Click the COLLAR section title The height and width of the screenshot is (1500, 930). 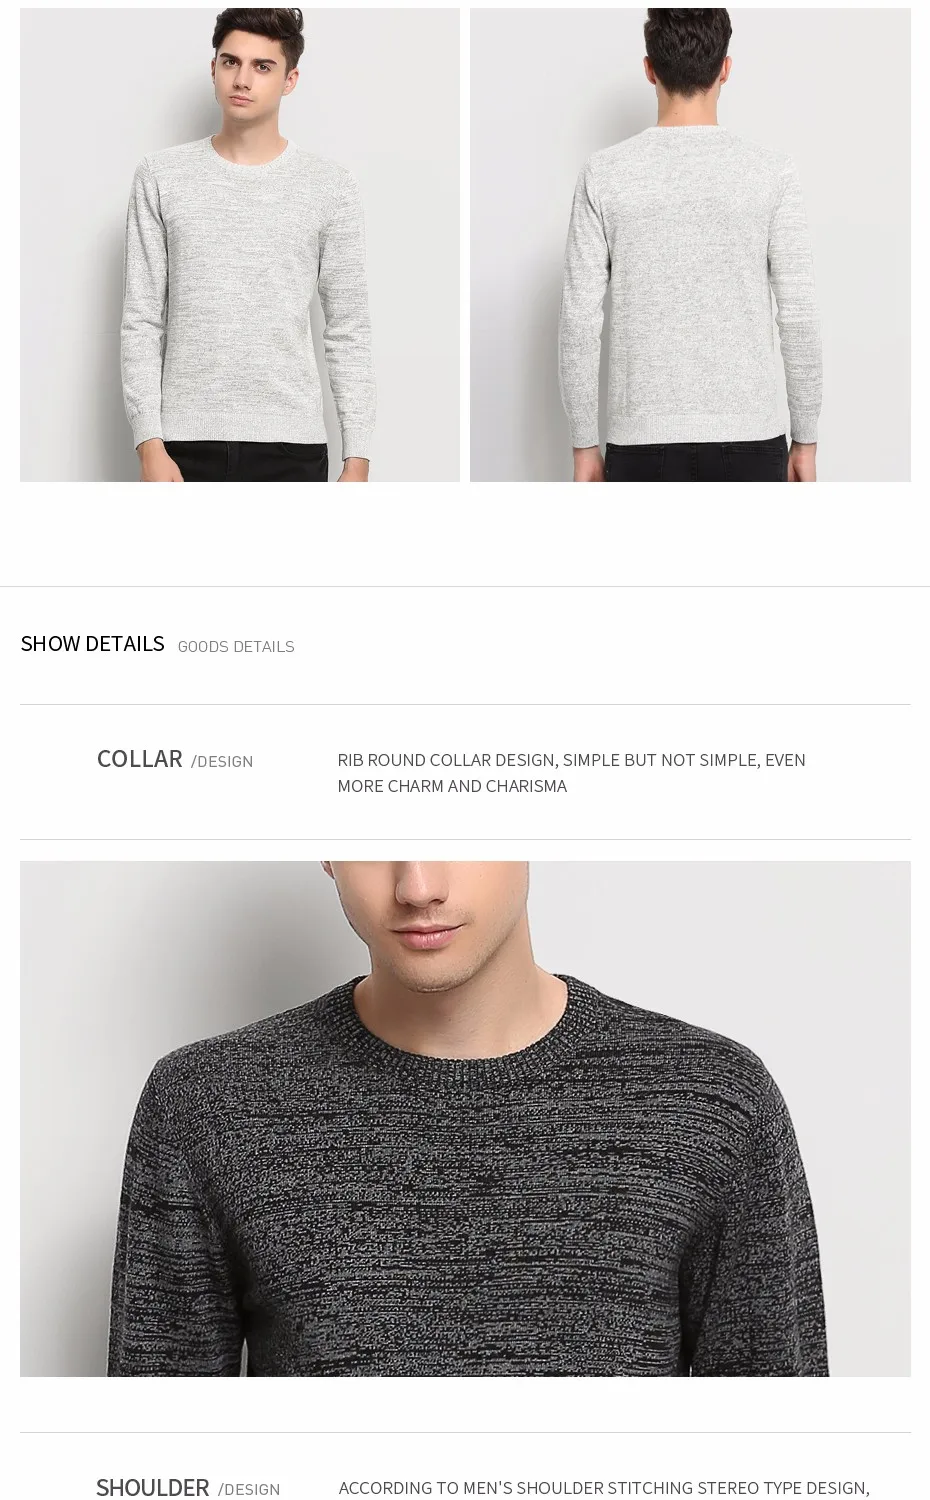[x=139, y=759]
